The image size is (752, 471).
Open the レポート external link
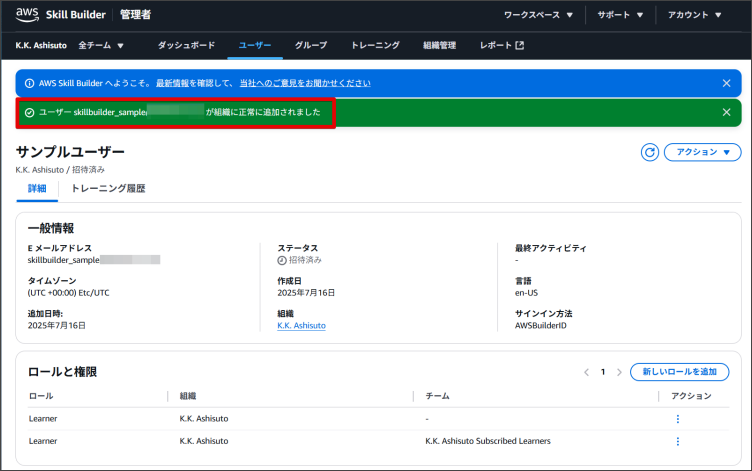501,45
